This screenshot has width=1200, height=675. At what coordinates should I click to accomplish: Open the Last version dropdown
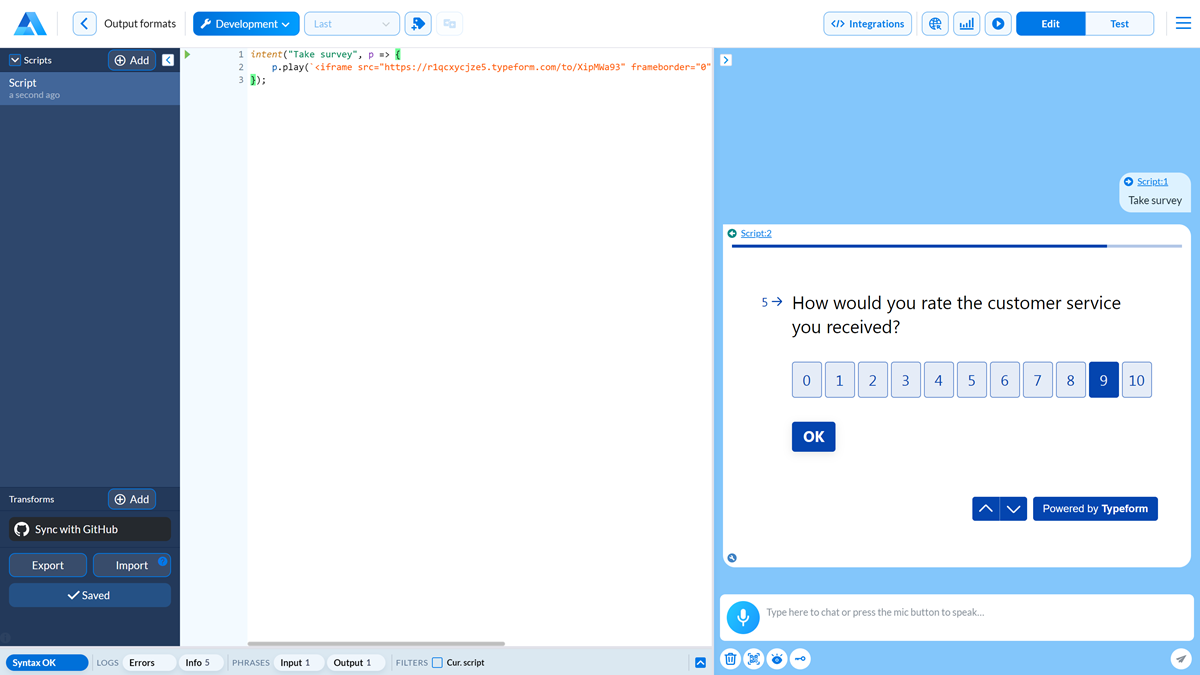coord(351,24)
